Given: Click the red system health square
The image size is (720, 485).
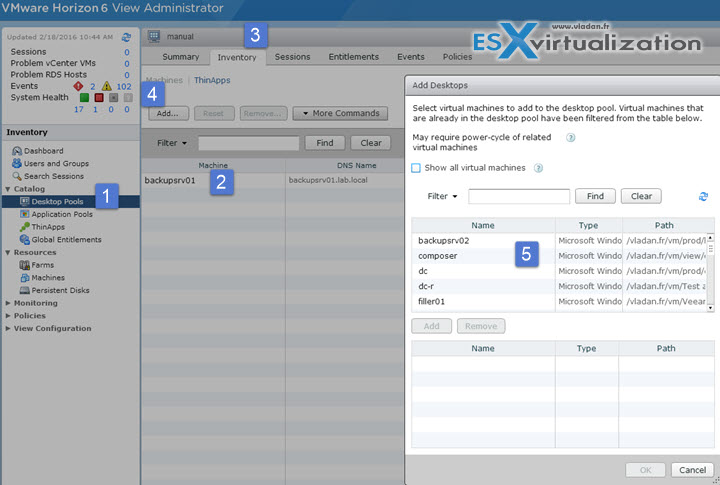Looking at the screenshot, I should click(99, 97).
